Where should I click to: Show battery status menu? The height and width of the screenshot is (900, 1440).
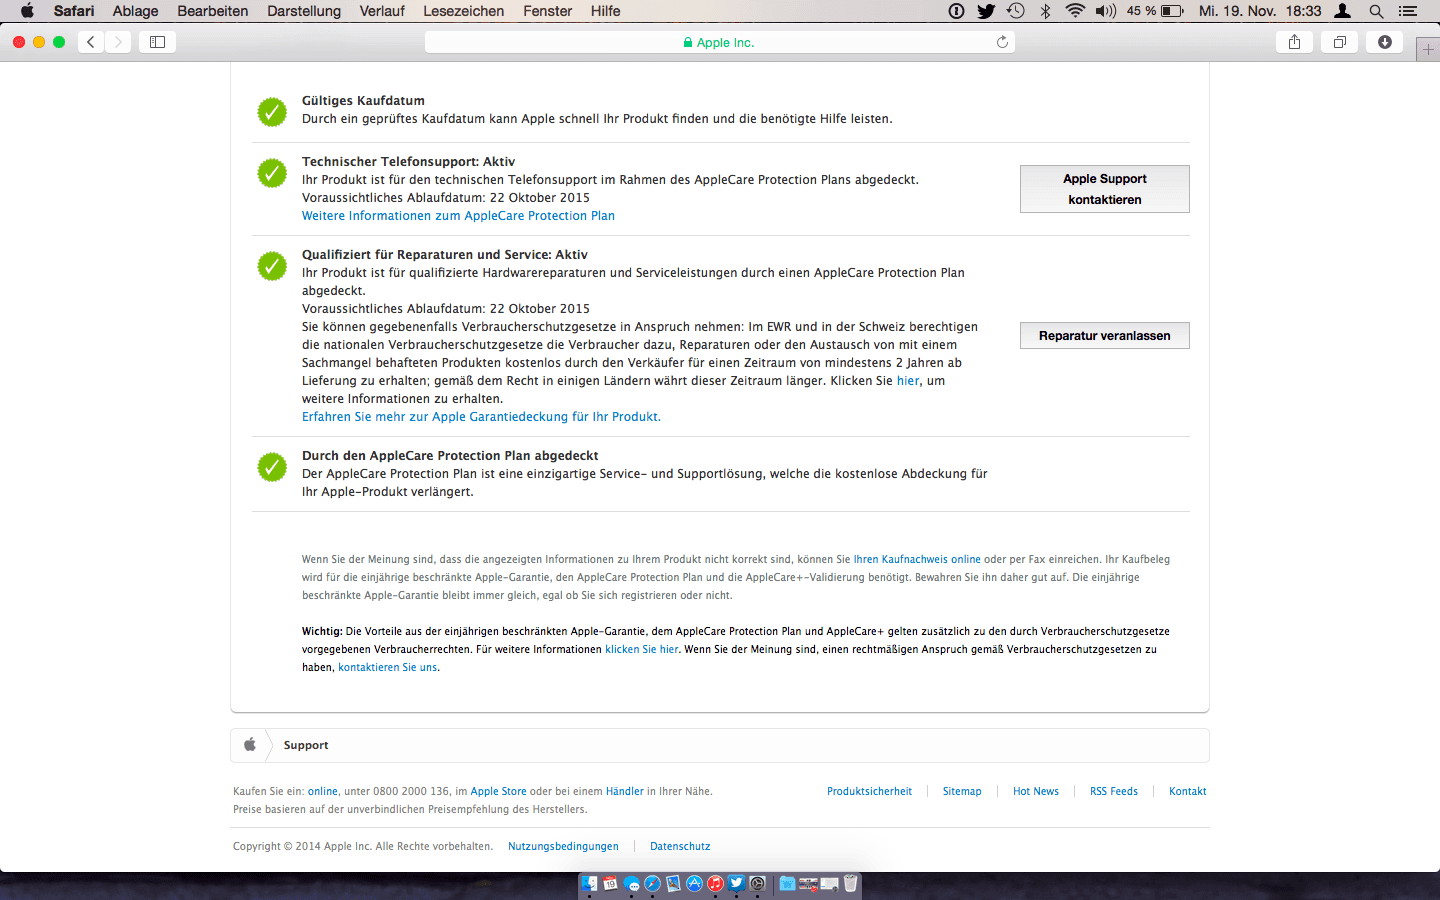click(x=1155, y=11)
